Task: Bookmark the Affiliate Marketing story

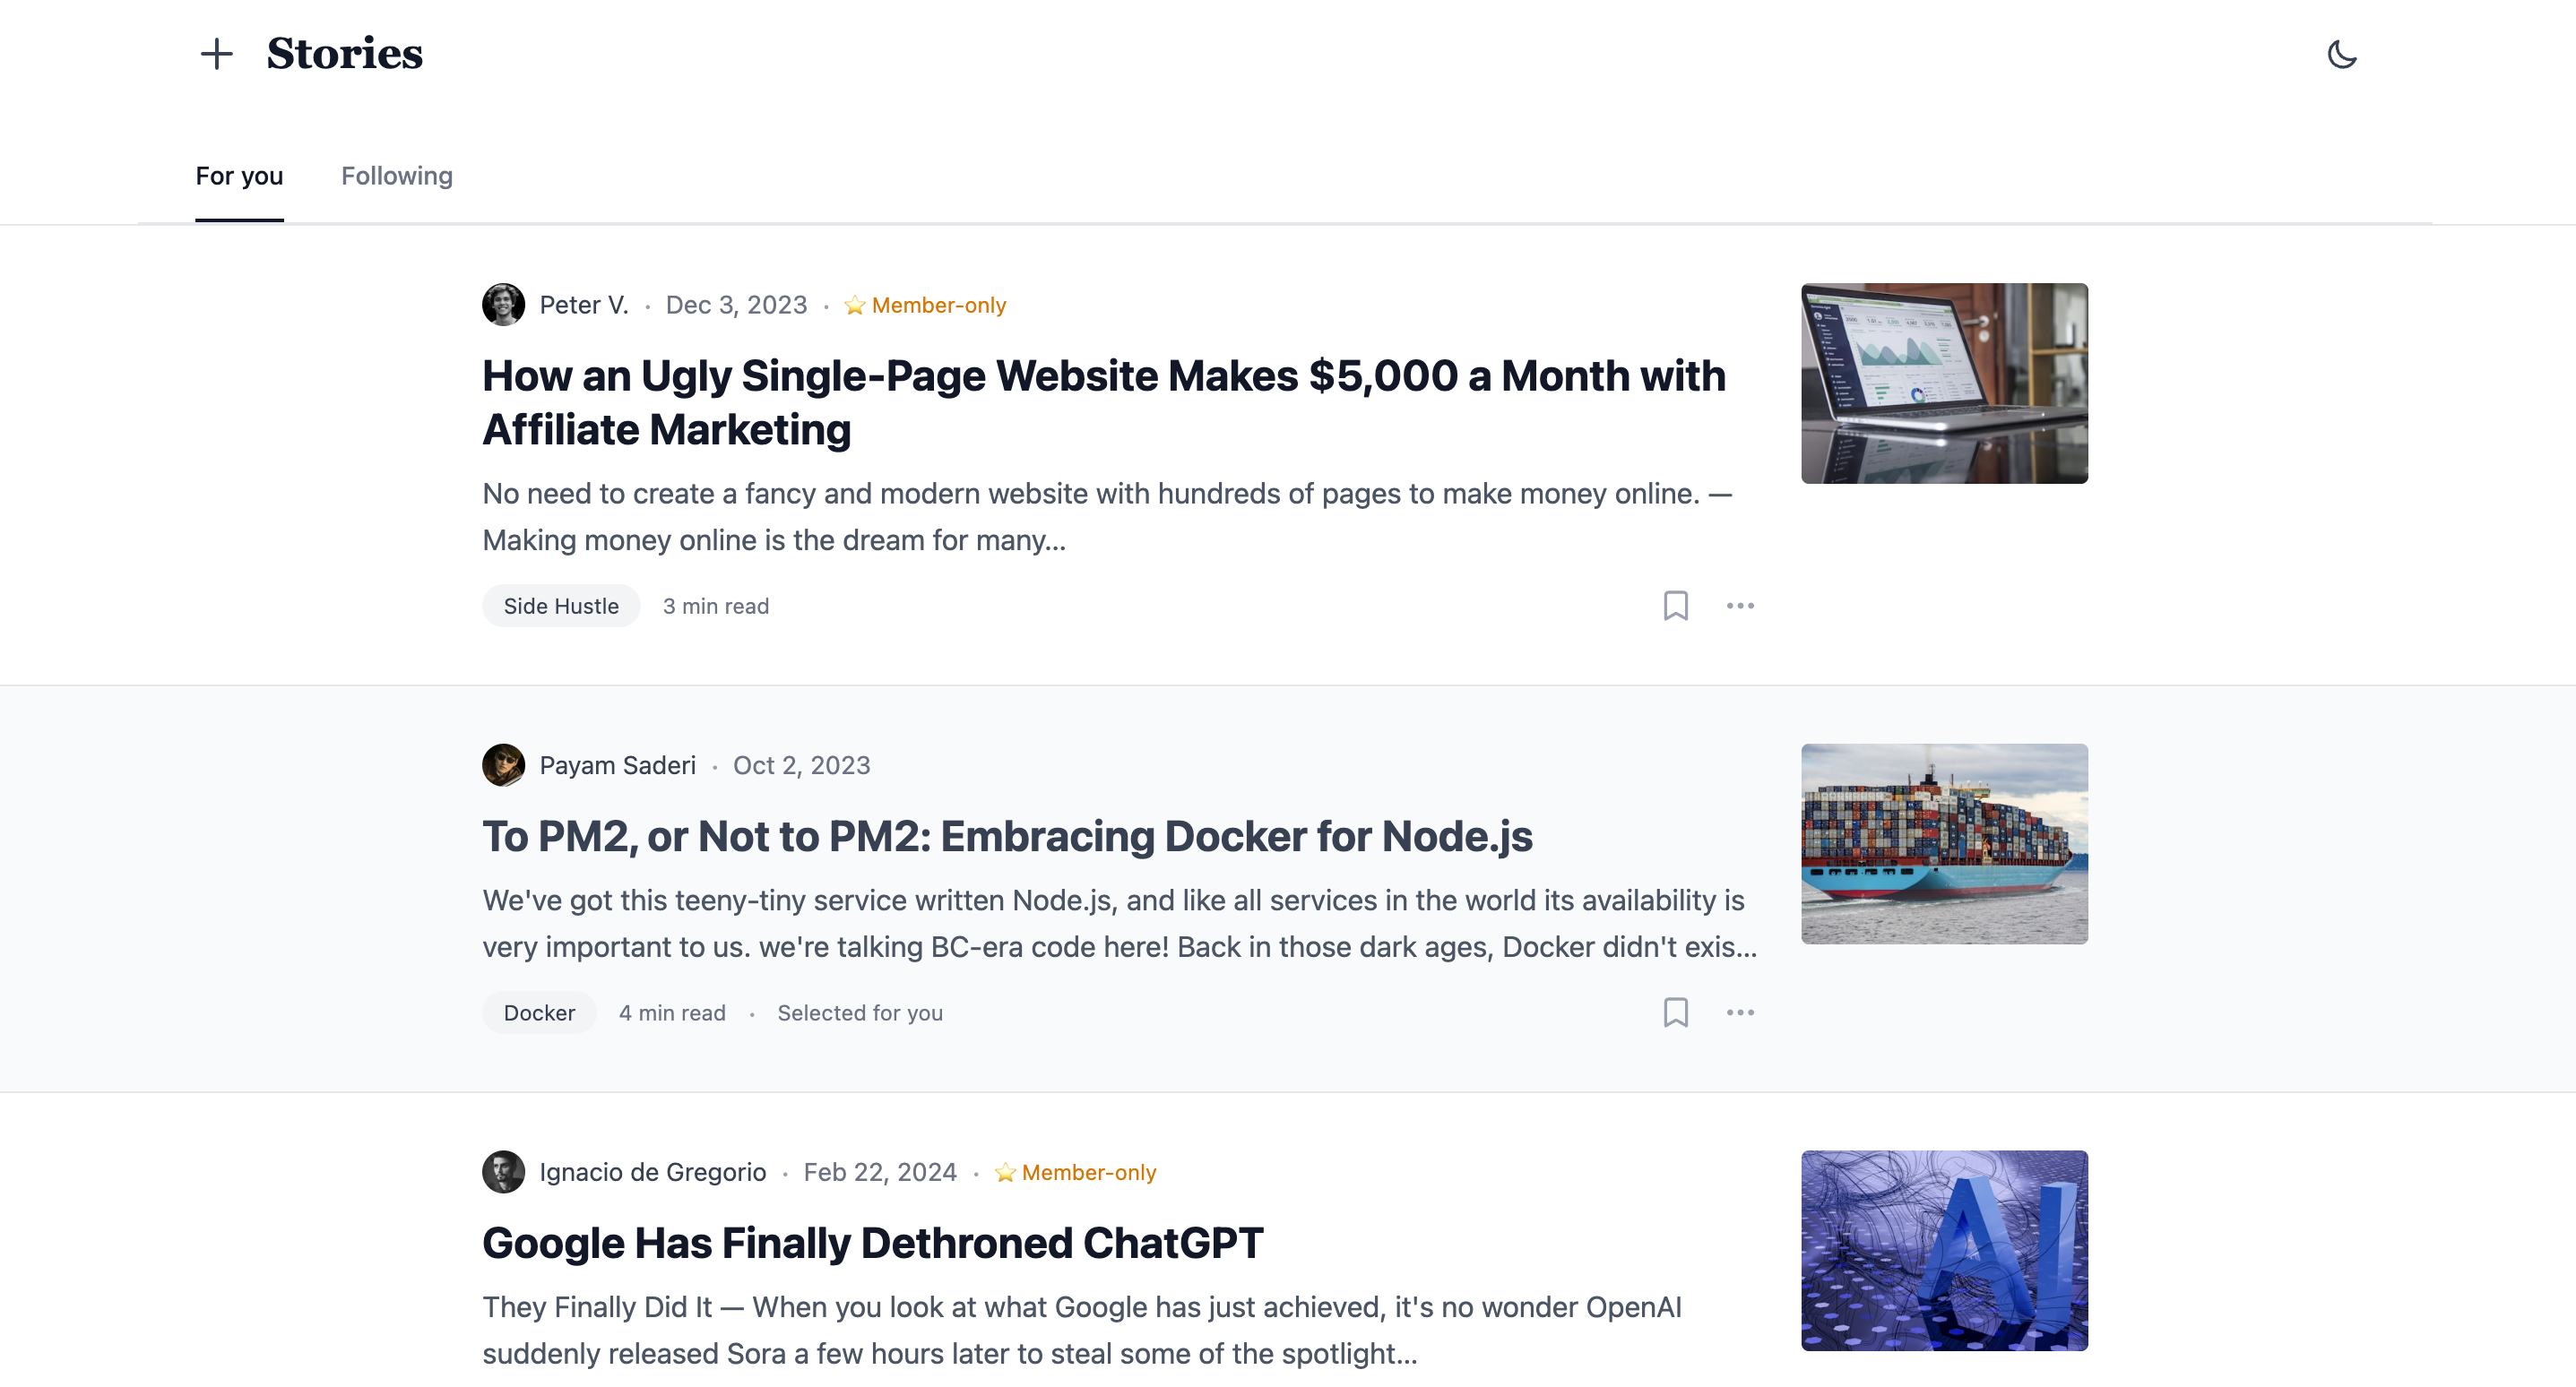Action: (x=1675, y=606)
